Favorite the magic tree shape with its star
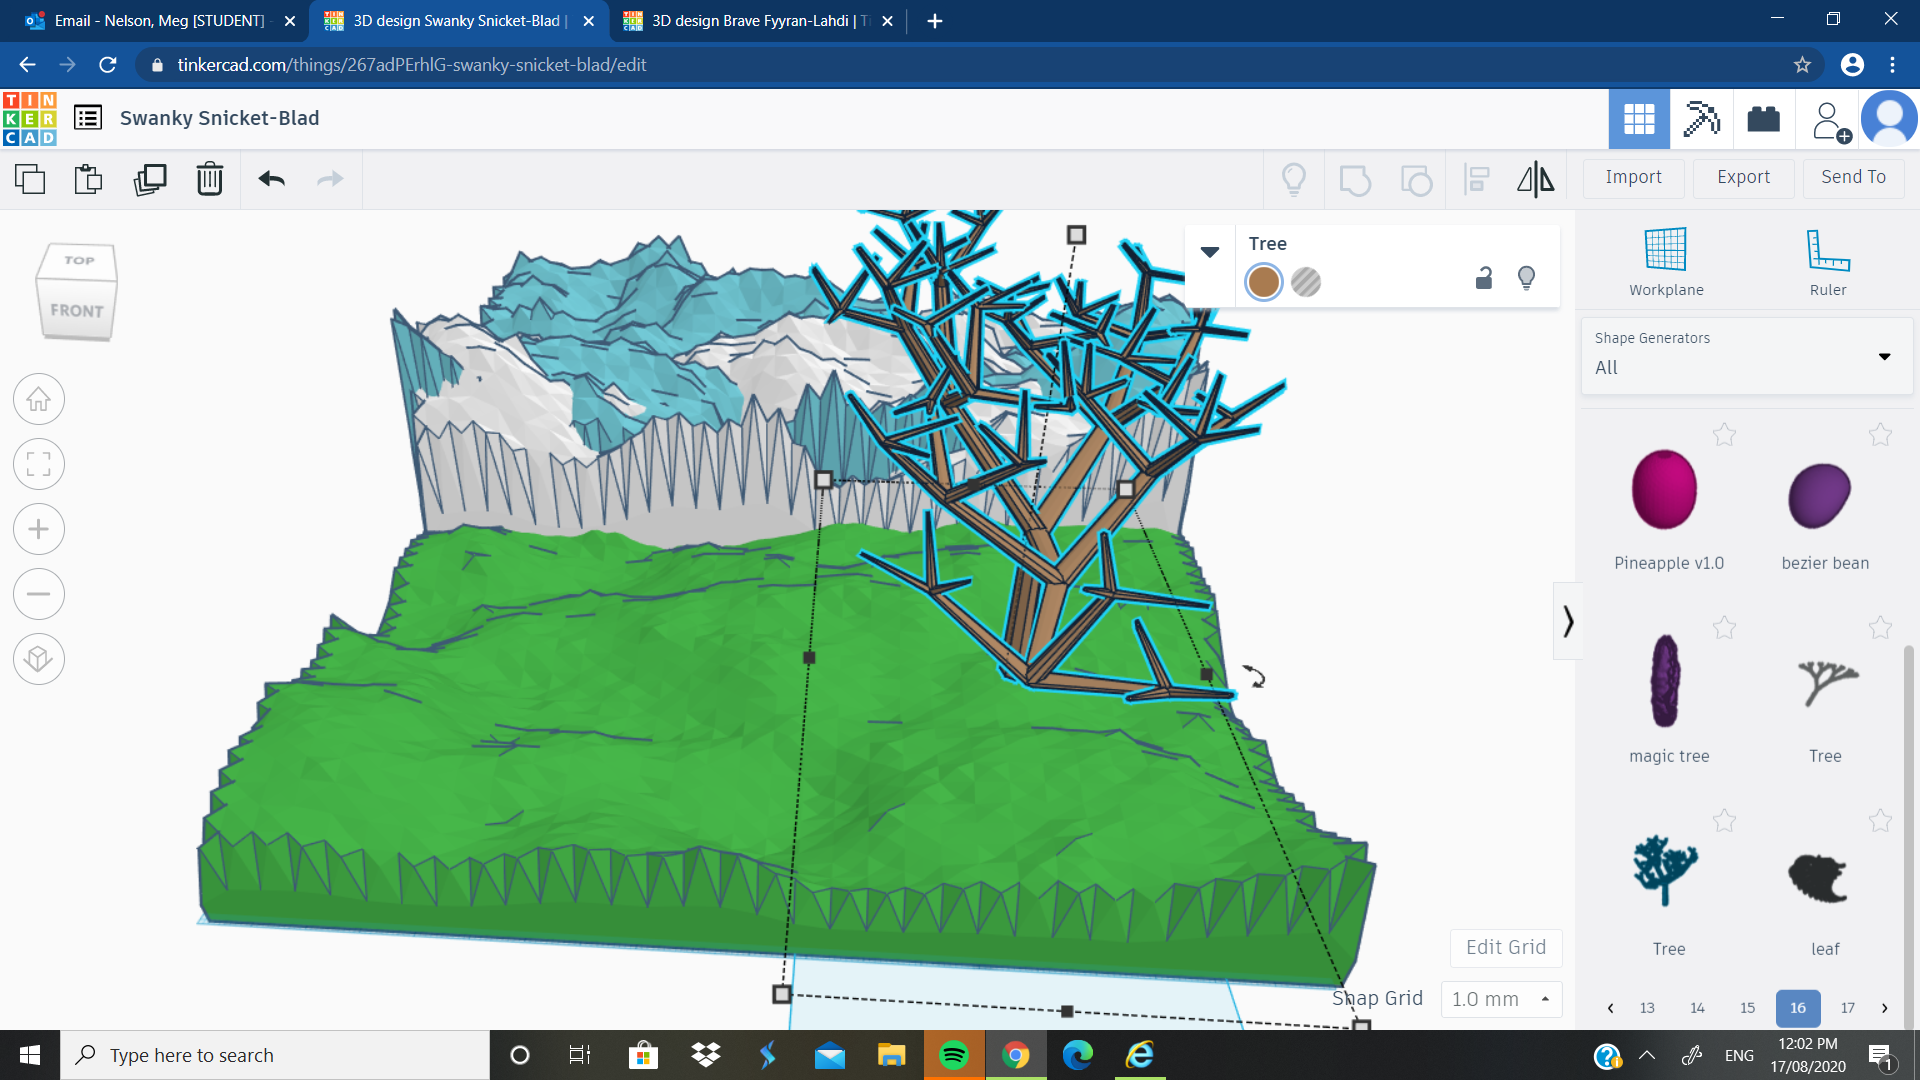The image size is (1920, 1080). pos(1724,628)
